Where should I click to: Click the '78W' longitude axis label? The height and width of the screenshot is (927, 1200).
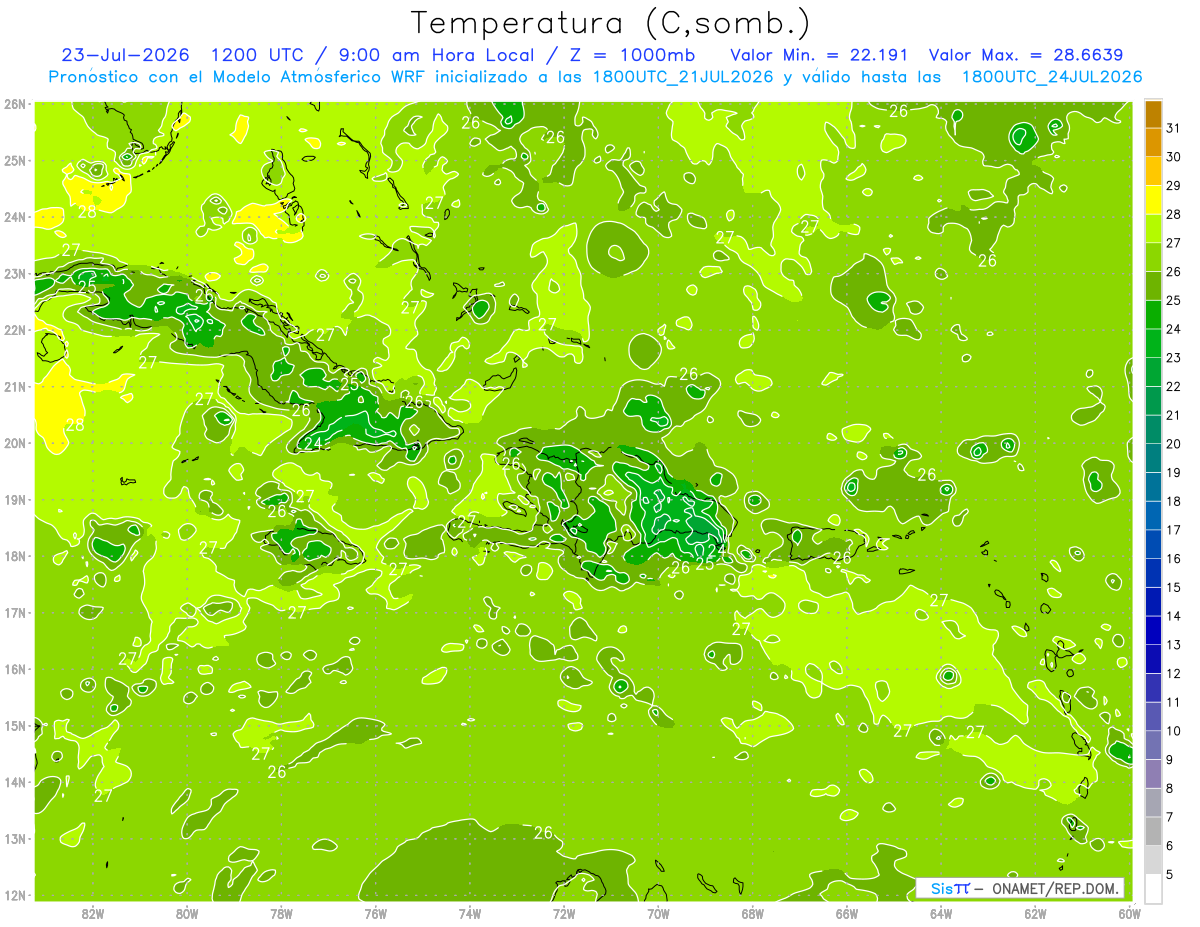[x=281, y=913]
